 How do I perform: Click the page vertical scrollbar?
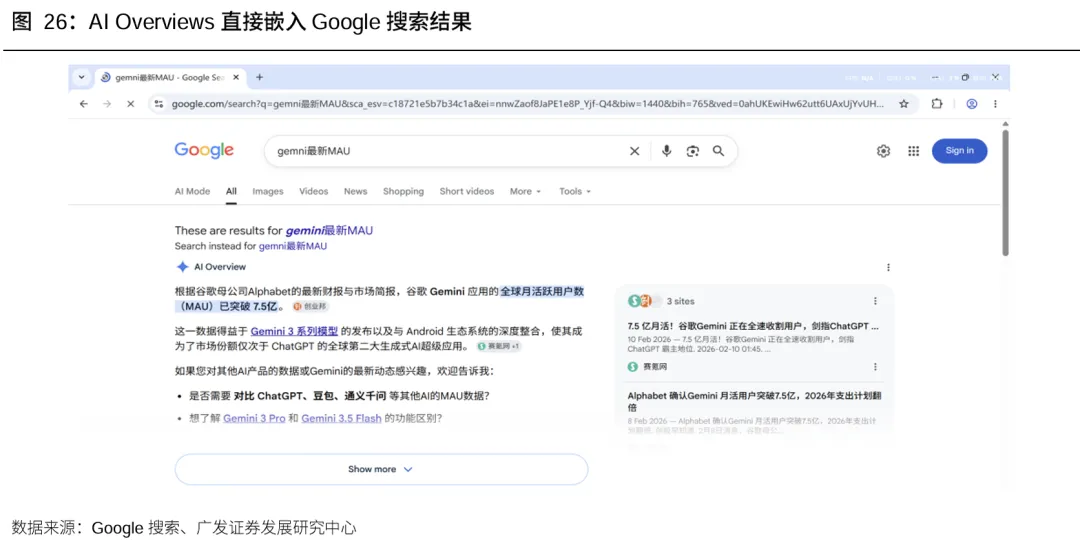1005,193
